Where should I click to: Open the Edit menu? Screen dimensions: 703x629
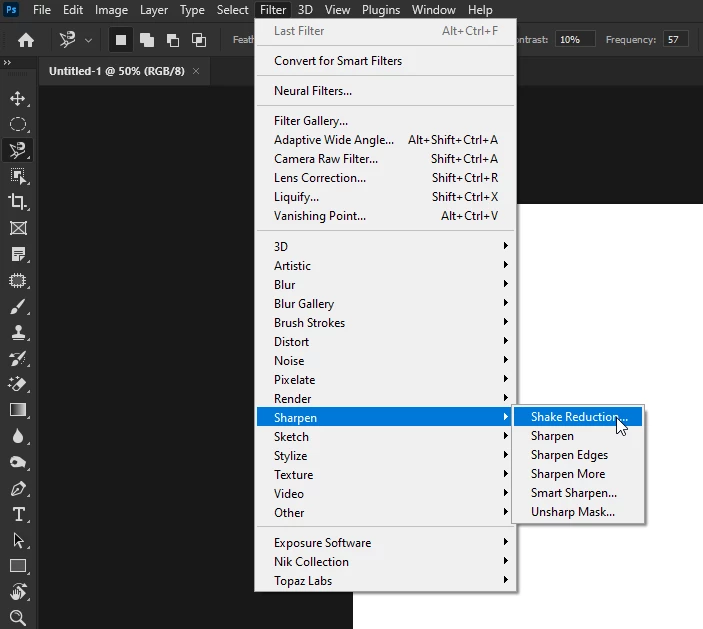[73, 9]
